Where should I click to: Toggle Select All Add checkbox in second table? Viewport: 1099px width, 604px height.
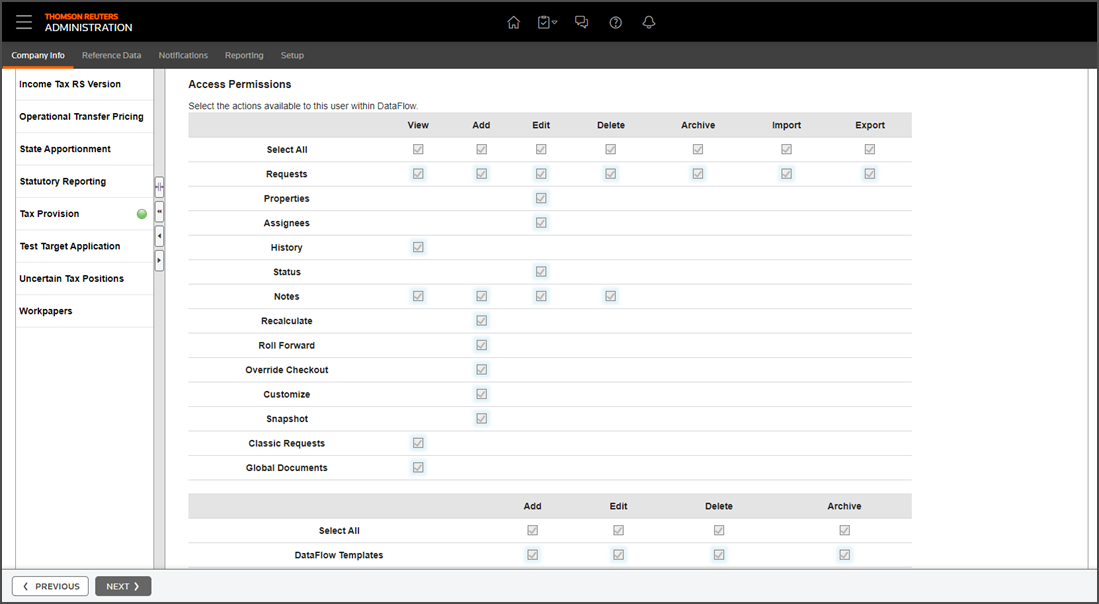pos(533,530)
